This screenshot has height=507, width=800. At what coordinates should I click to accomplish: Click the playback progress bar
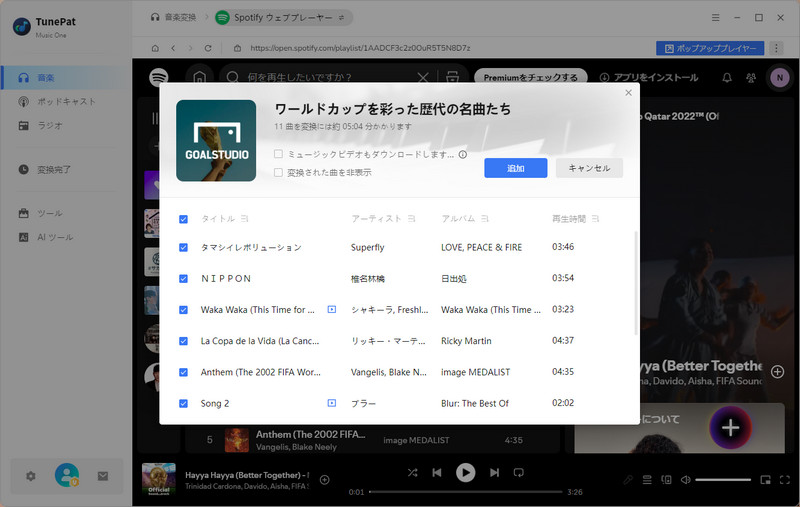[465, 492]
